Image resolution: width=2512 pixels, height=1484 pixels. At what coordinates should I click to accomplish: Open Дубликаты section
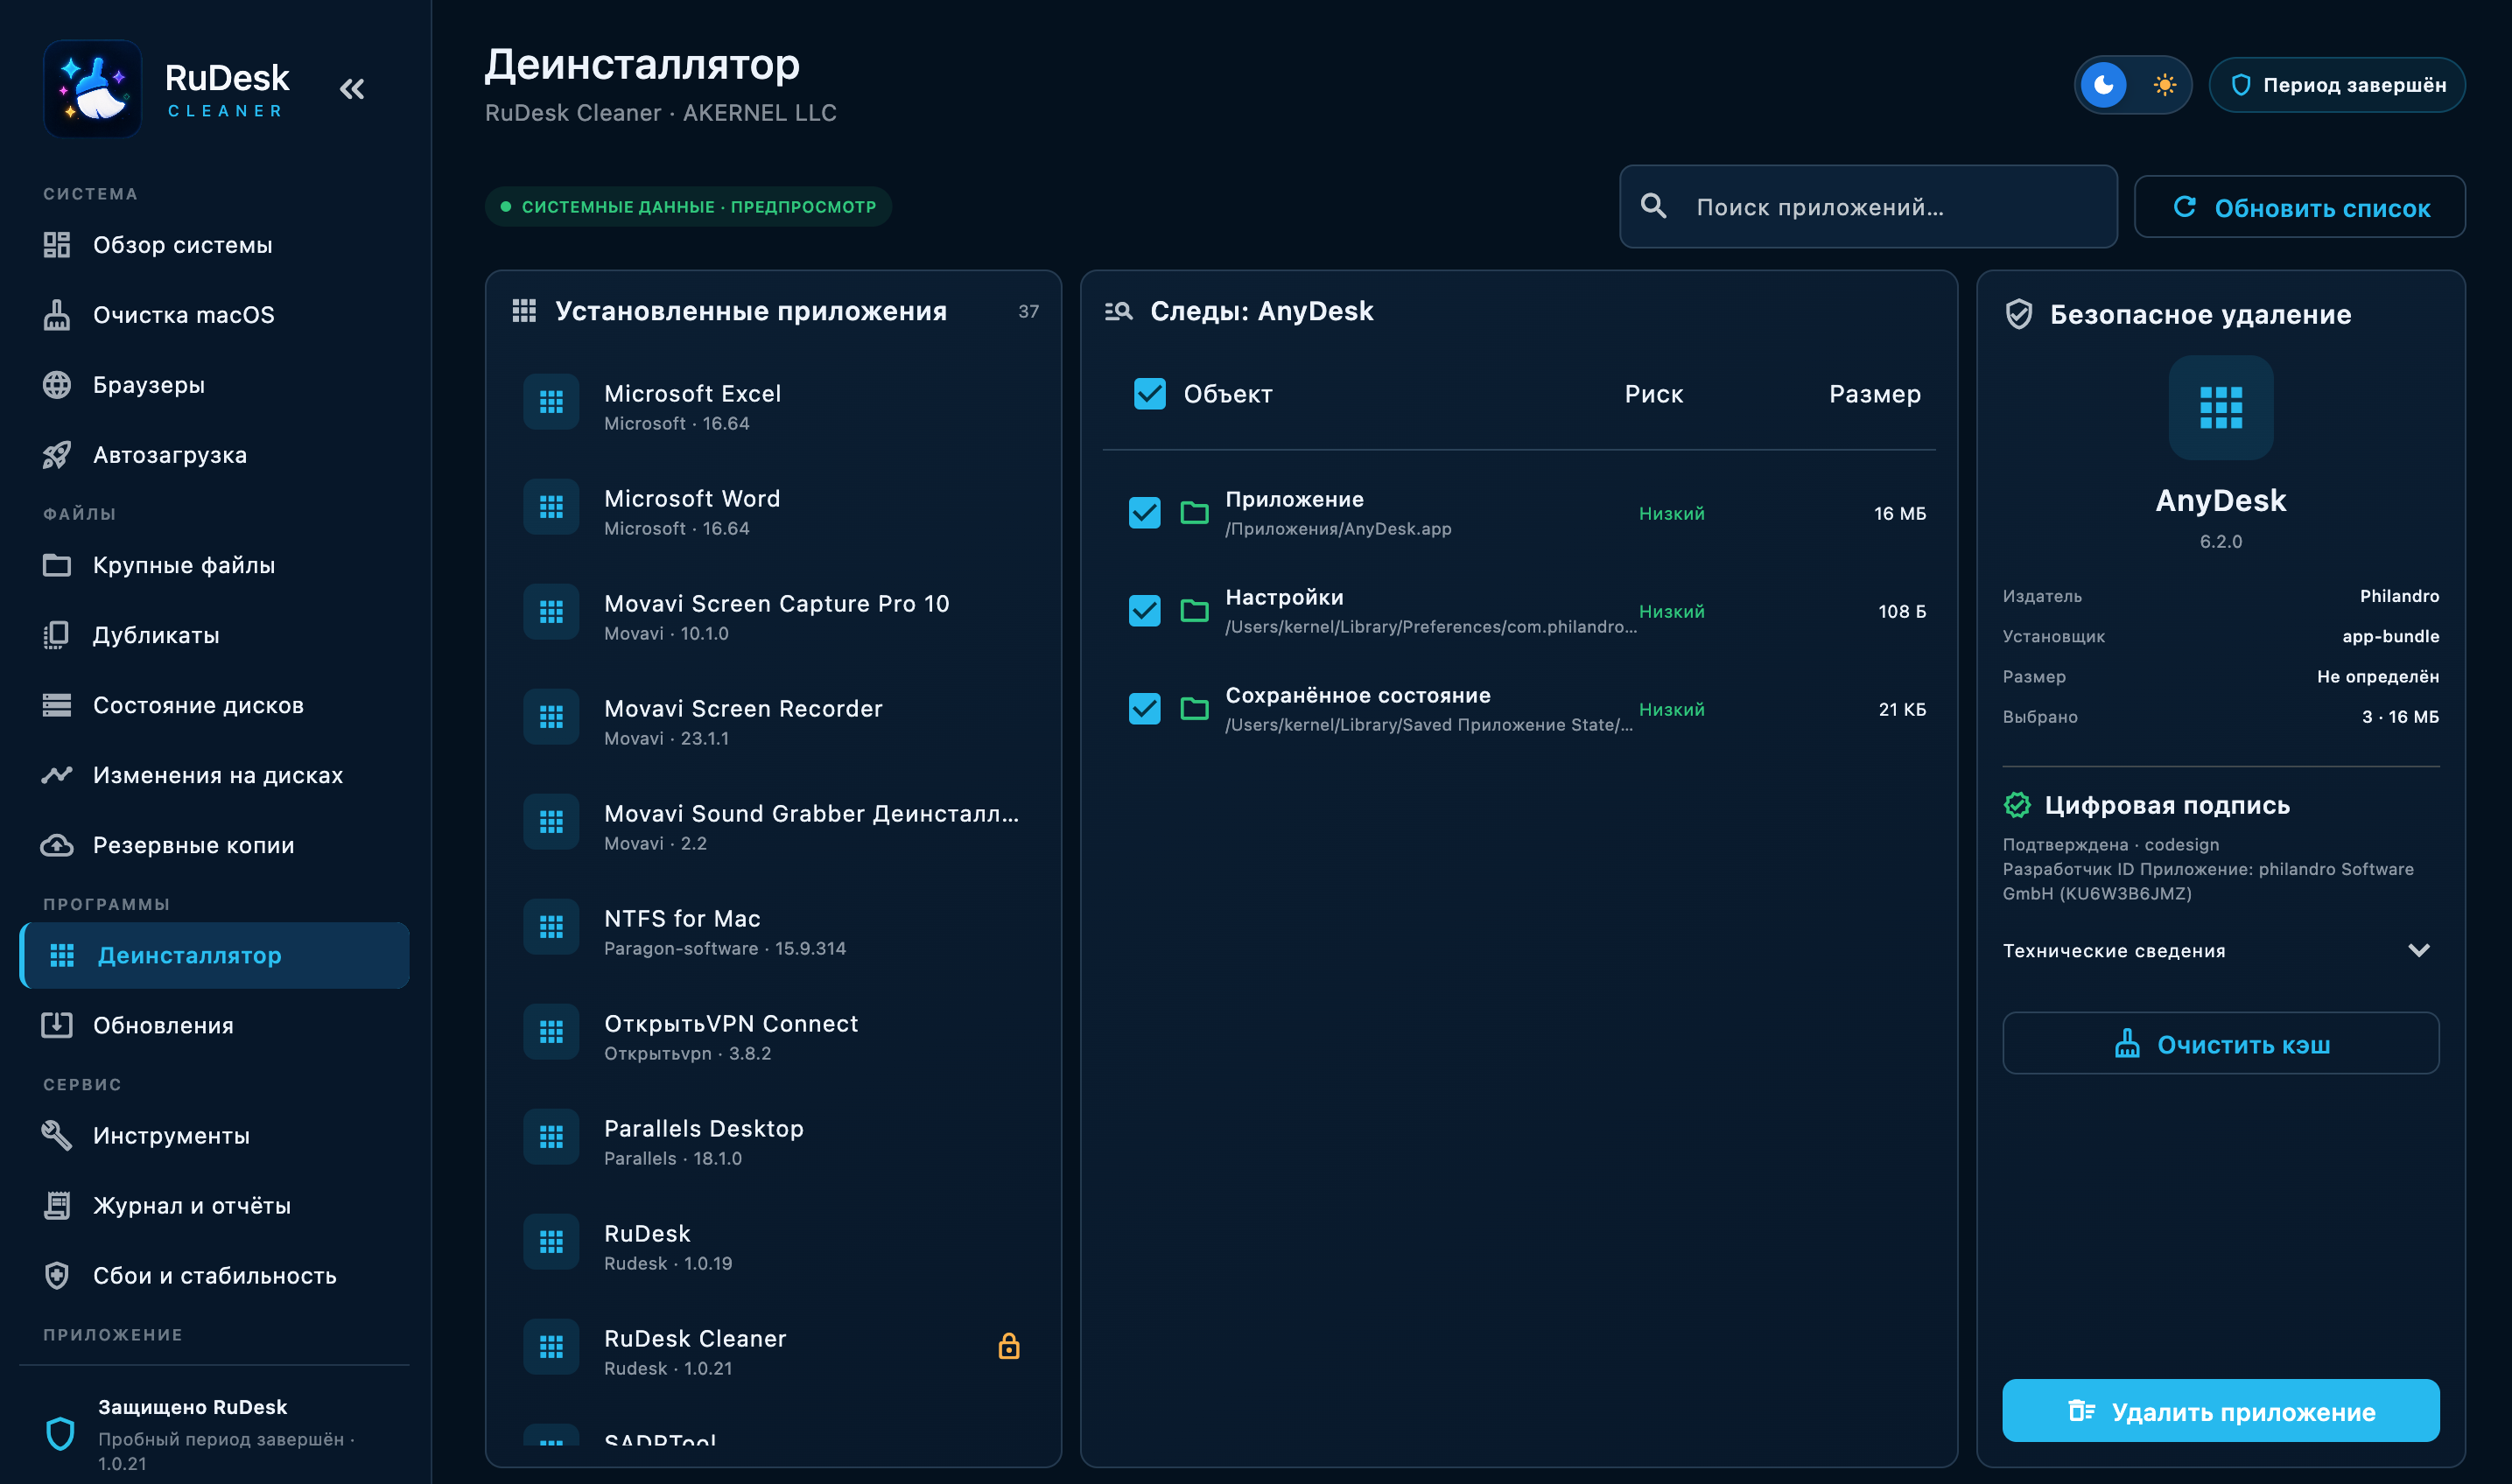(214, 635)
